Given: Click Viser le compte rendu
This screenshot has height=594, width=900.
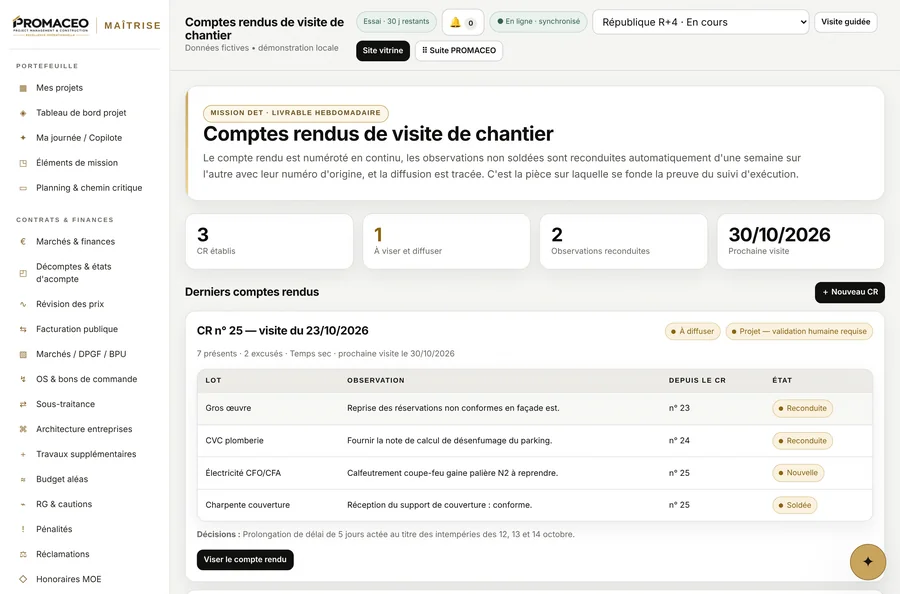Looking at the screenshot, I should pos(245,560).
